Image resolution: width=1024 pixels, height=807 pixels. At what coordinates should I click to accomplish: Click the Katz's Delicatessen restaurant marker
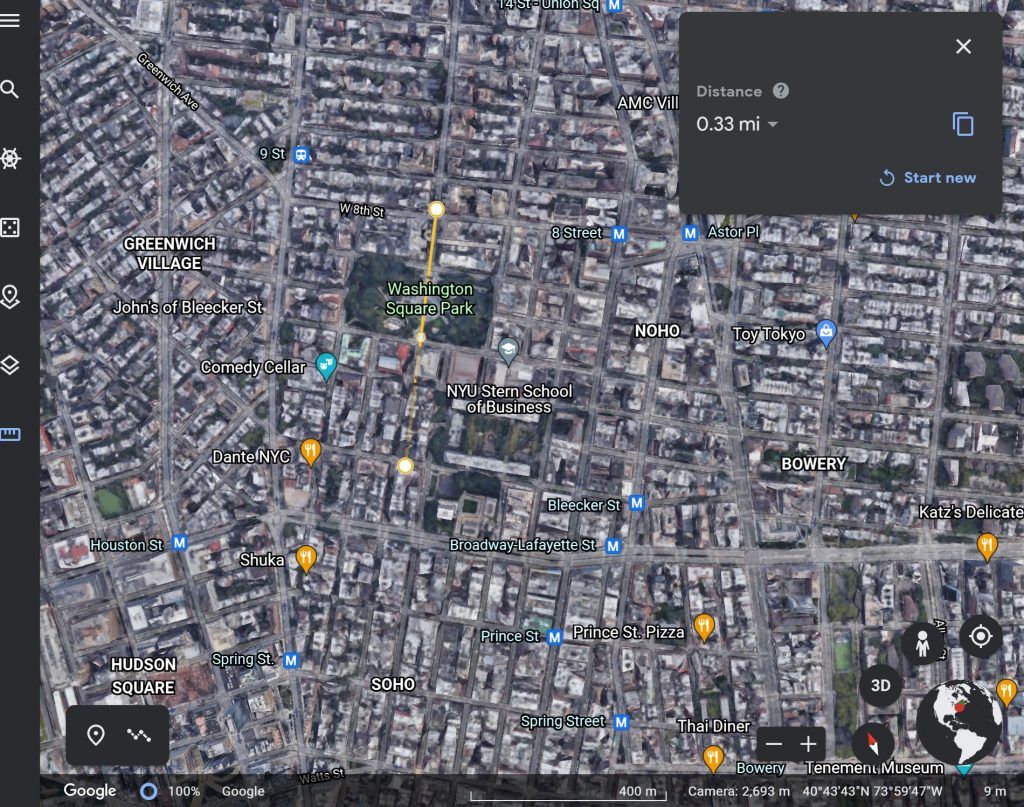point(987,545)
